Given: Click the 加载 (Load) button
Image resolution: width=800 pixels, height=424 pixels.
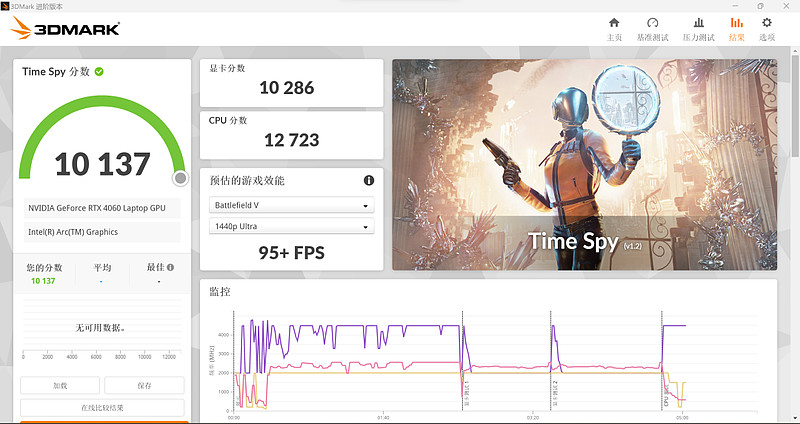Looking at the screenshot, I should click(60, 386).
